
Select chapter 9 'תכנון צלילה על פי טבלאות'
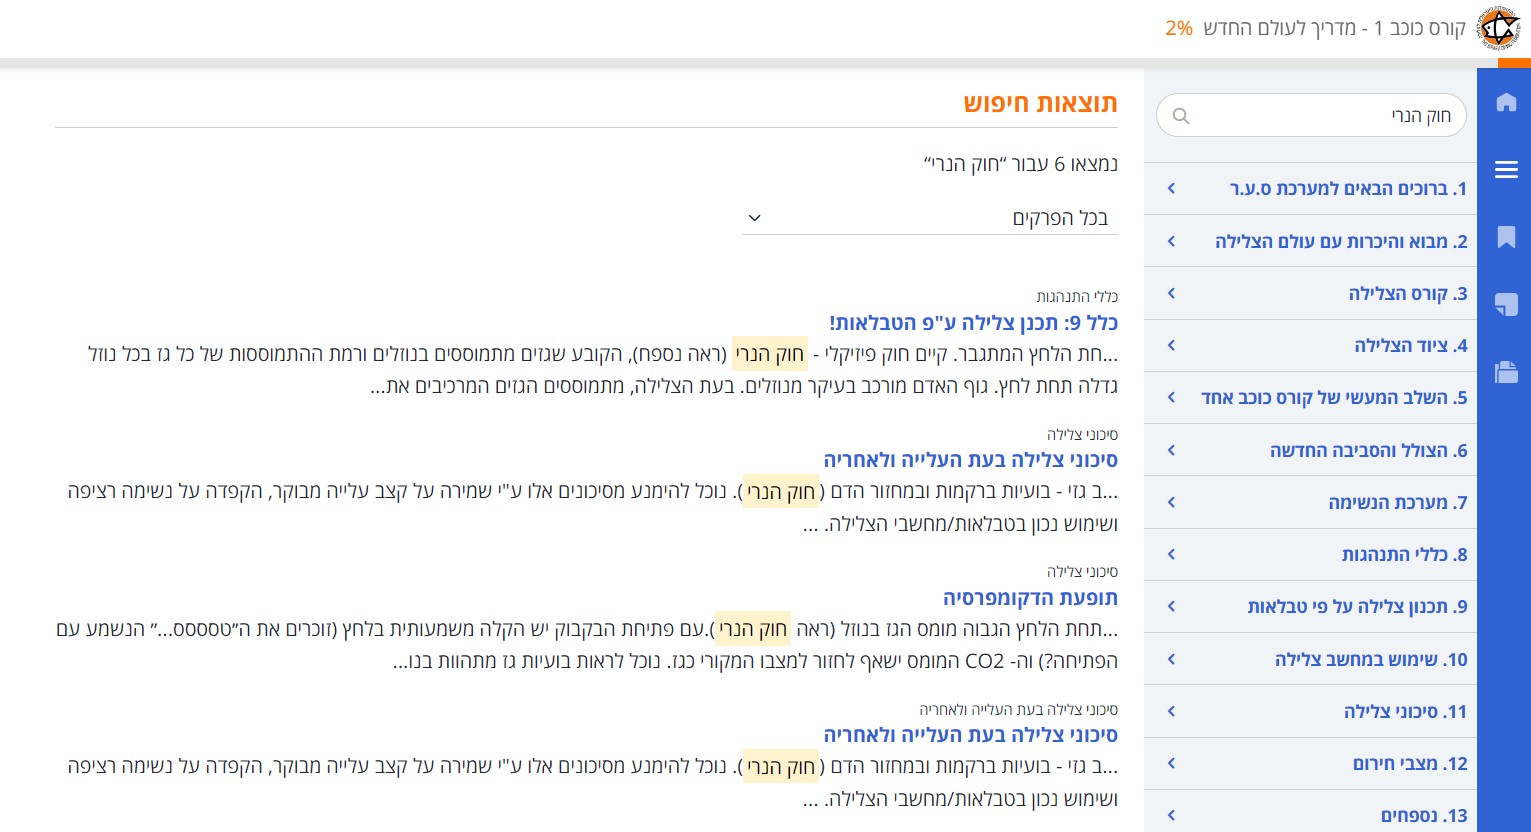(1357, 607)
